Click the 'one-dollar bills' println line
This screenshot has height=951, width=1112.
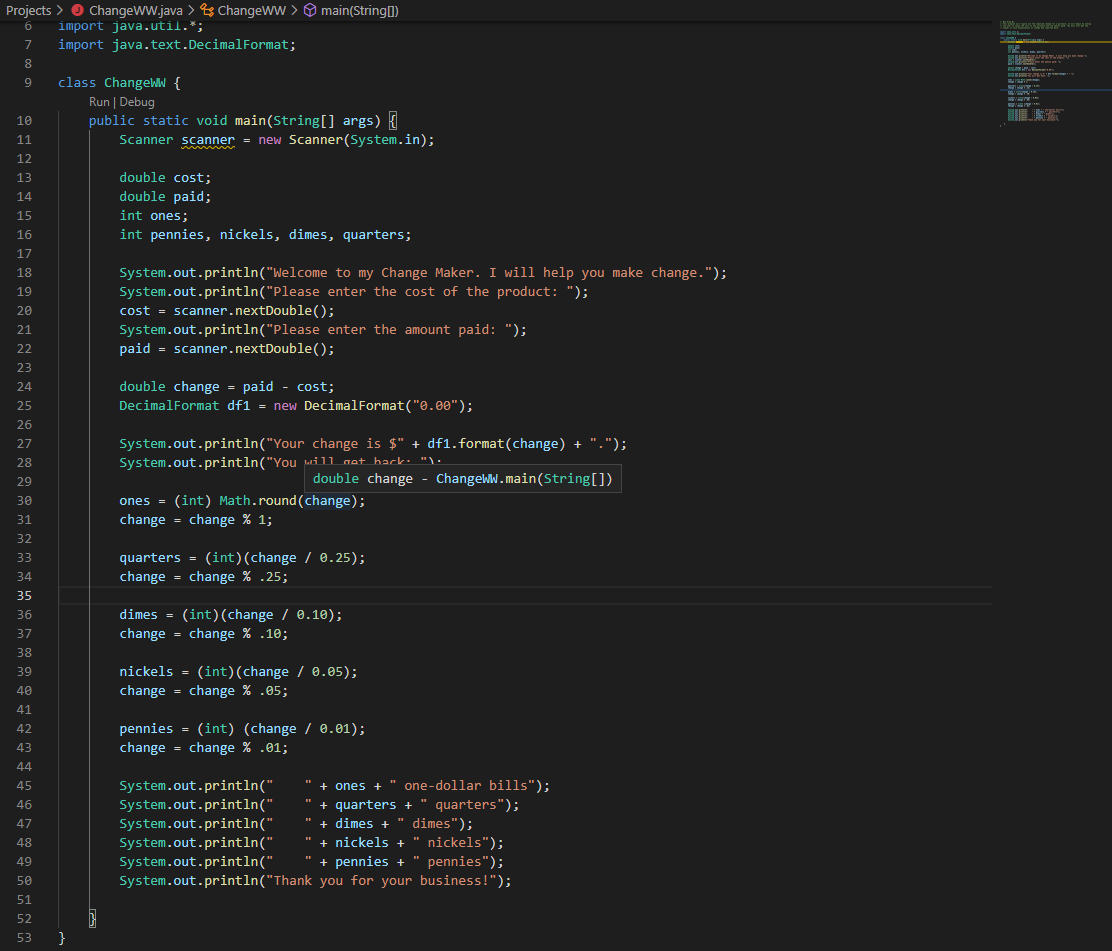(335, 786)
